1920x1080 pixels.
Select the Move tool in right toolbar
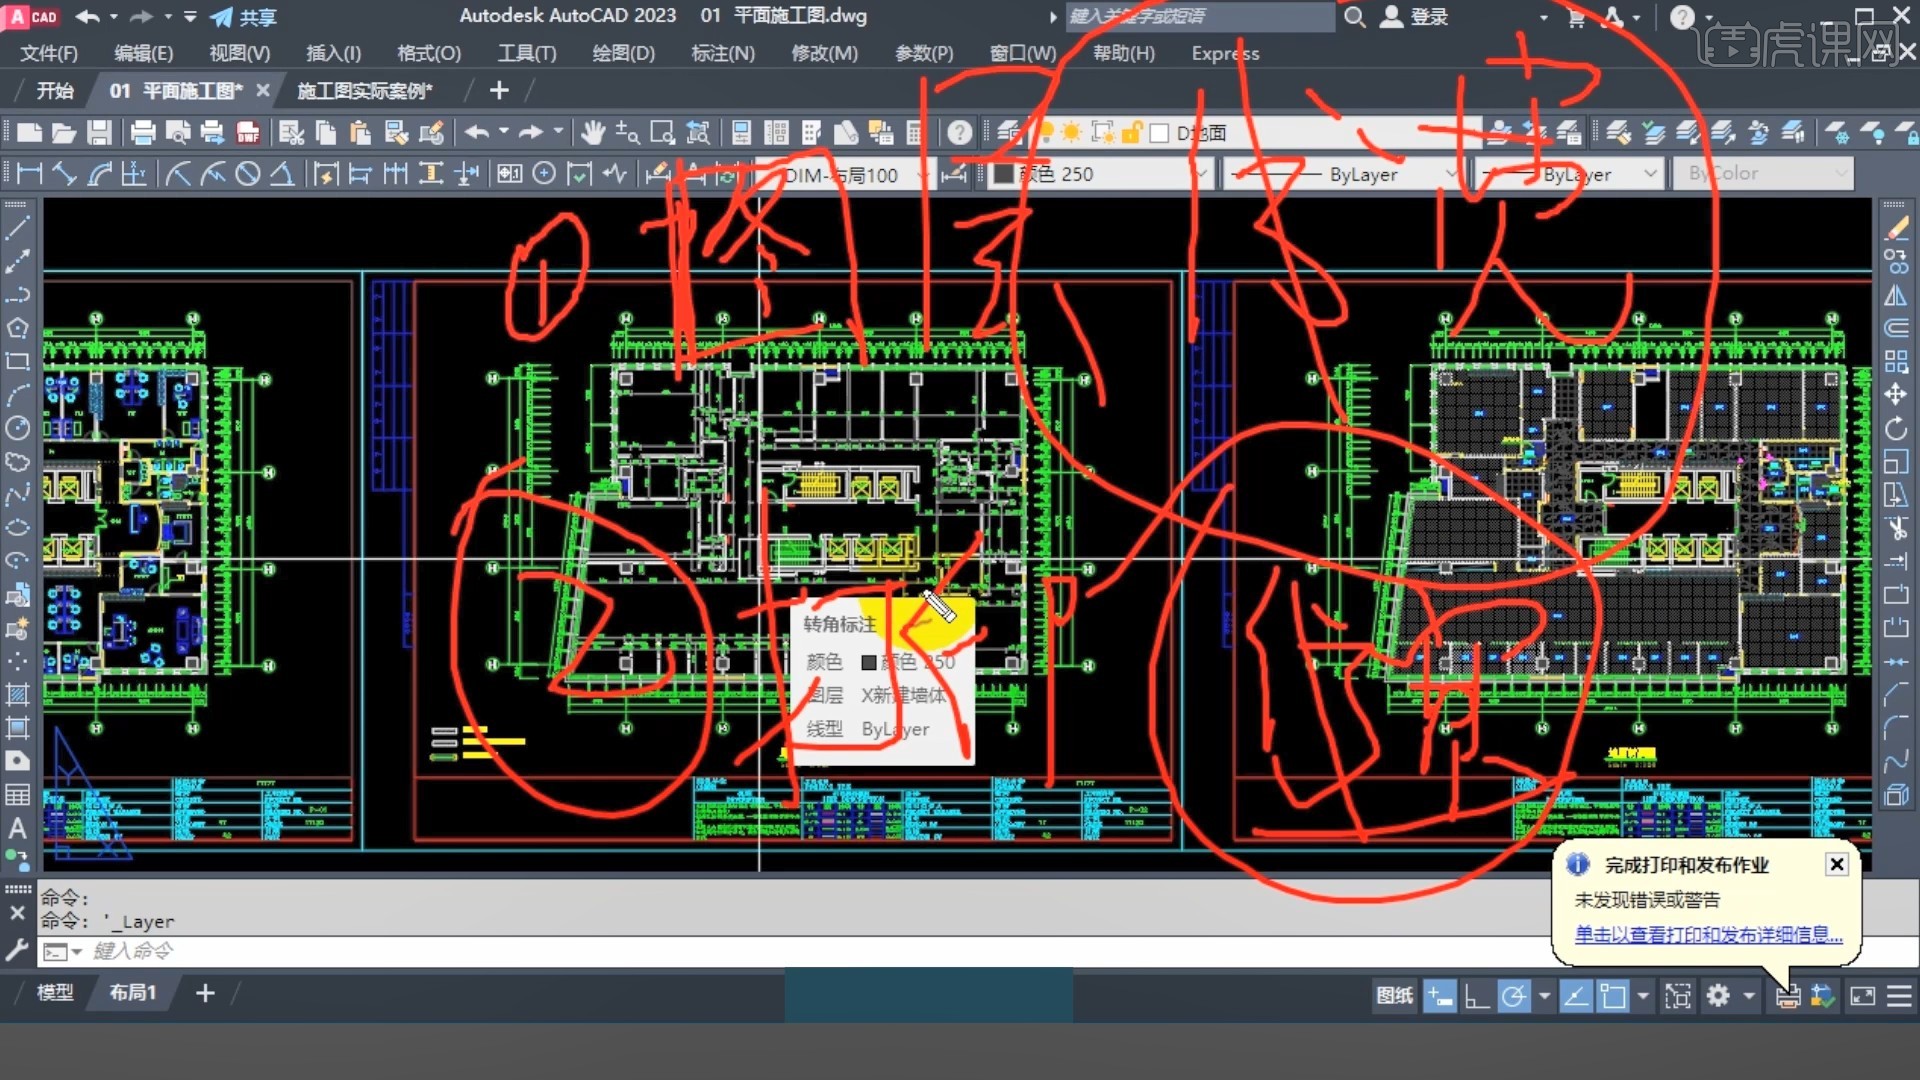pos(1896,394)
